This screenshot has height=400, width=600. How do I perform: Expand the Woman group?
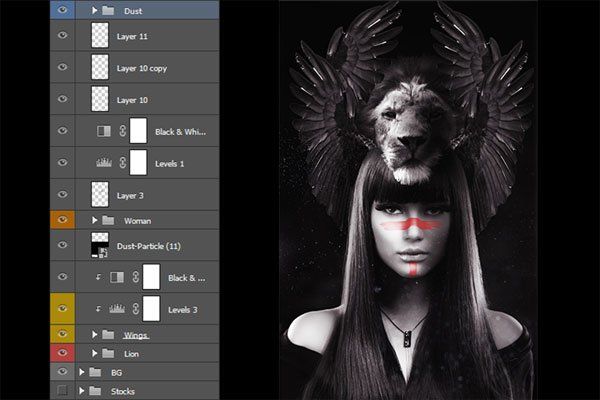pyautogui.click(x=95, y=220)
